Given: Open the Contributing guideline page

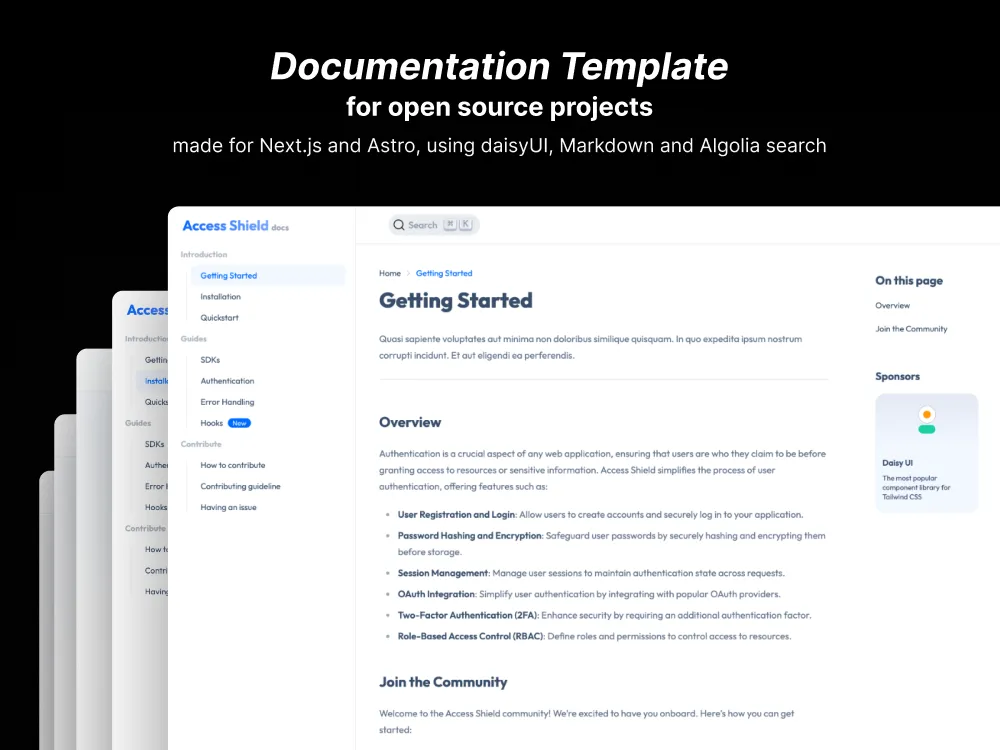Looking at the screenshot, I should pyautogui.click(x=240, y=486).
